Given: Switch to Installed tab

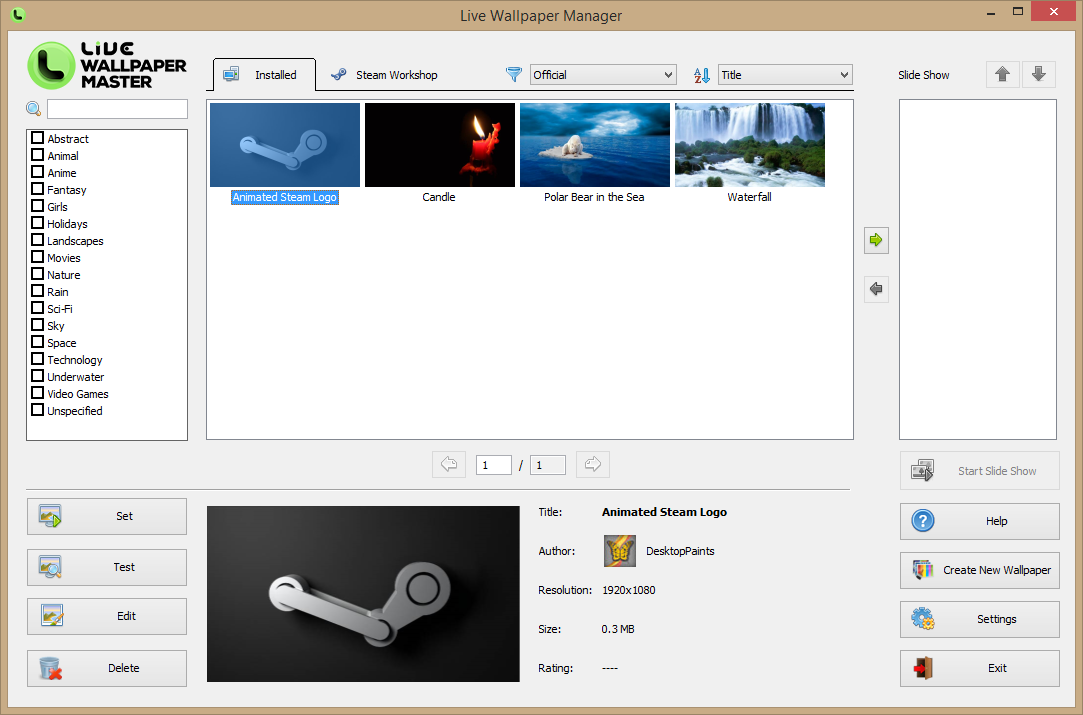Looking at the screenshot, I should click(x=265, y=75).
